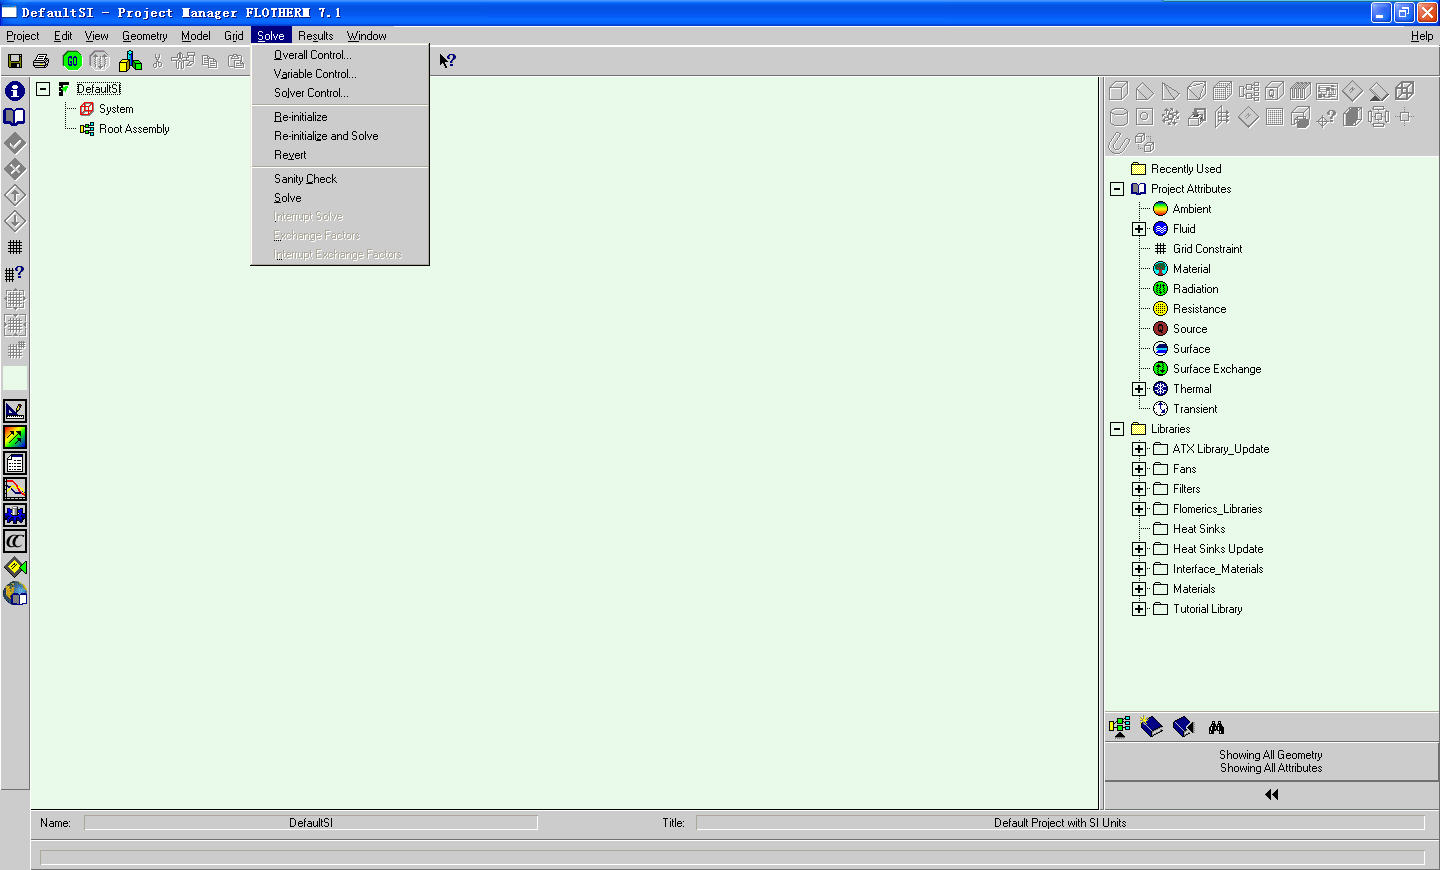
Task: Select the PCB board icon in palette
Action: (1327, 91)
